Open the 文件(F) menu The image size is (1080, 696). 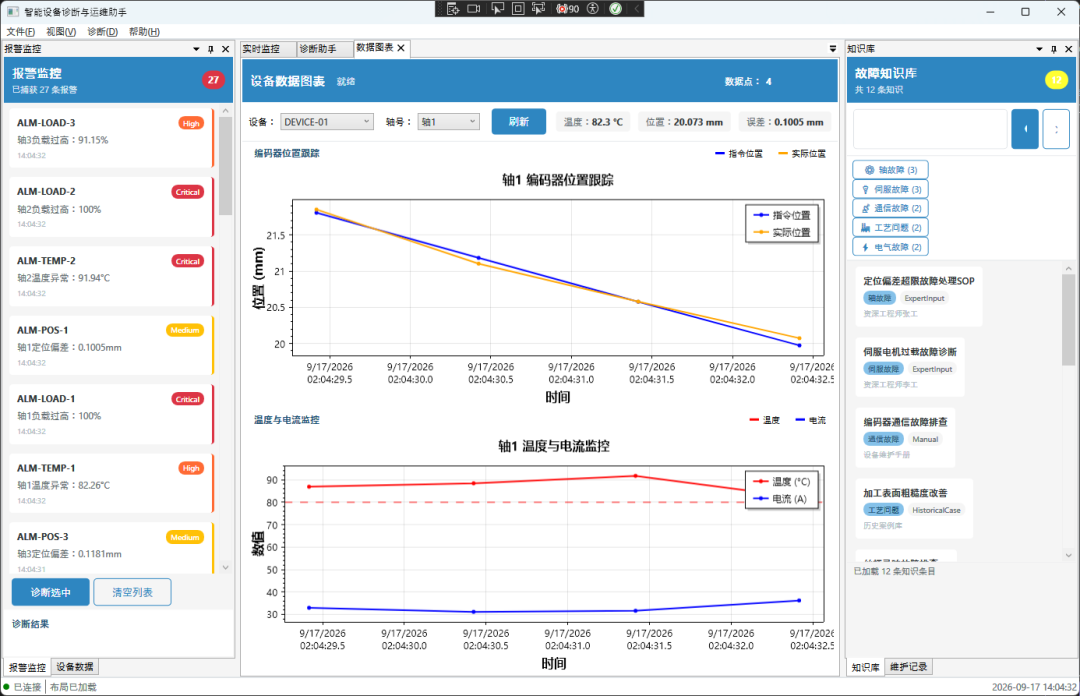[x=21, y=32]
